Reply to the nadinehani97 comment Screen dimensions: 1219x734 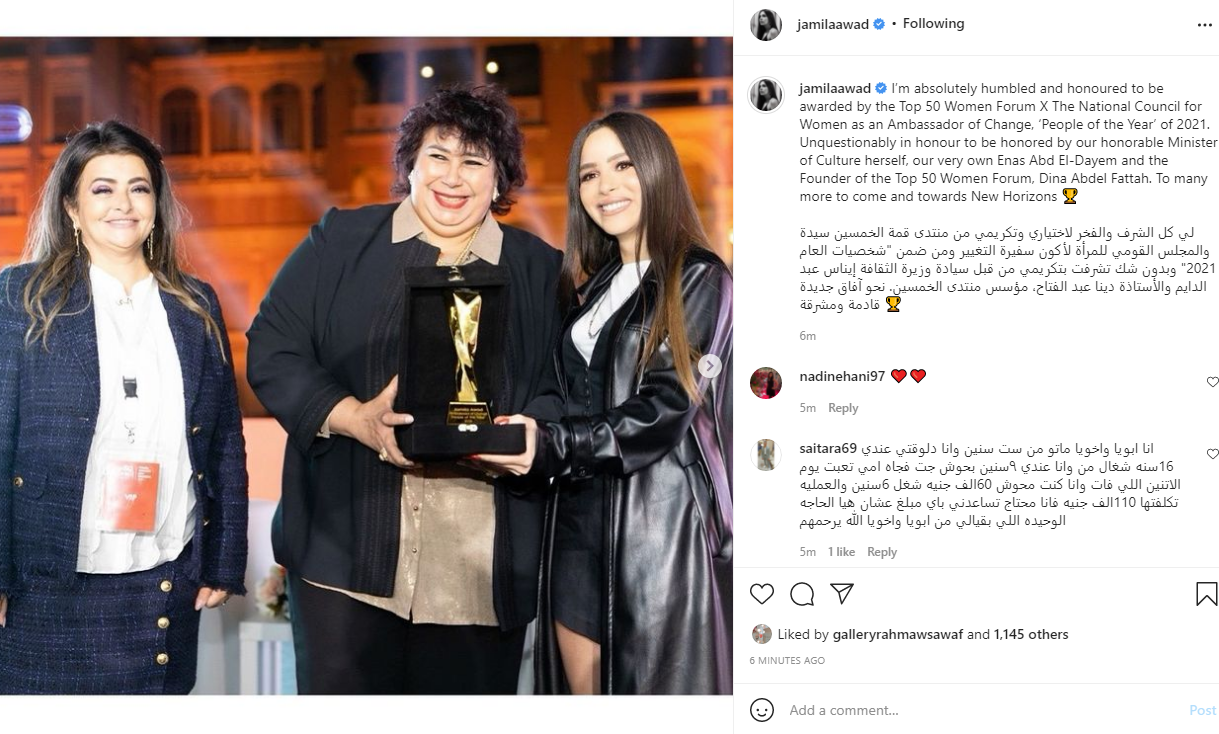pos(843,408)
